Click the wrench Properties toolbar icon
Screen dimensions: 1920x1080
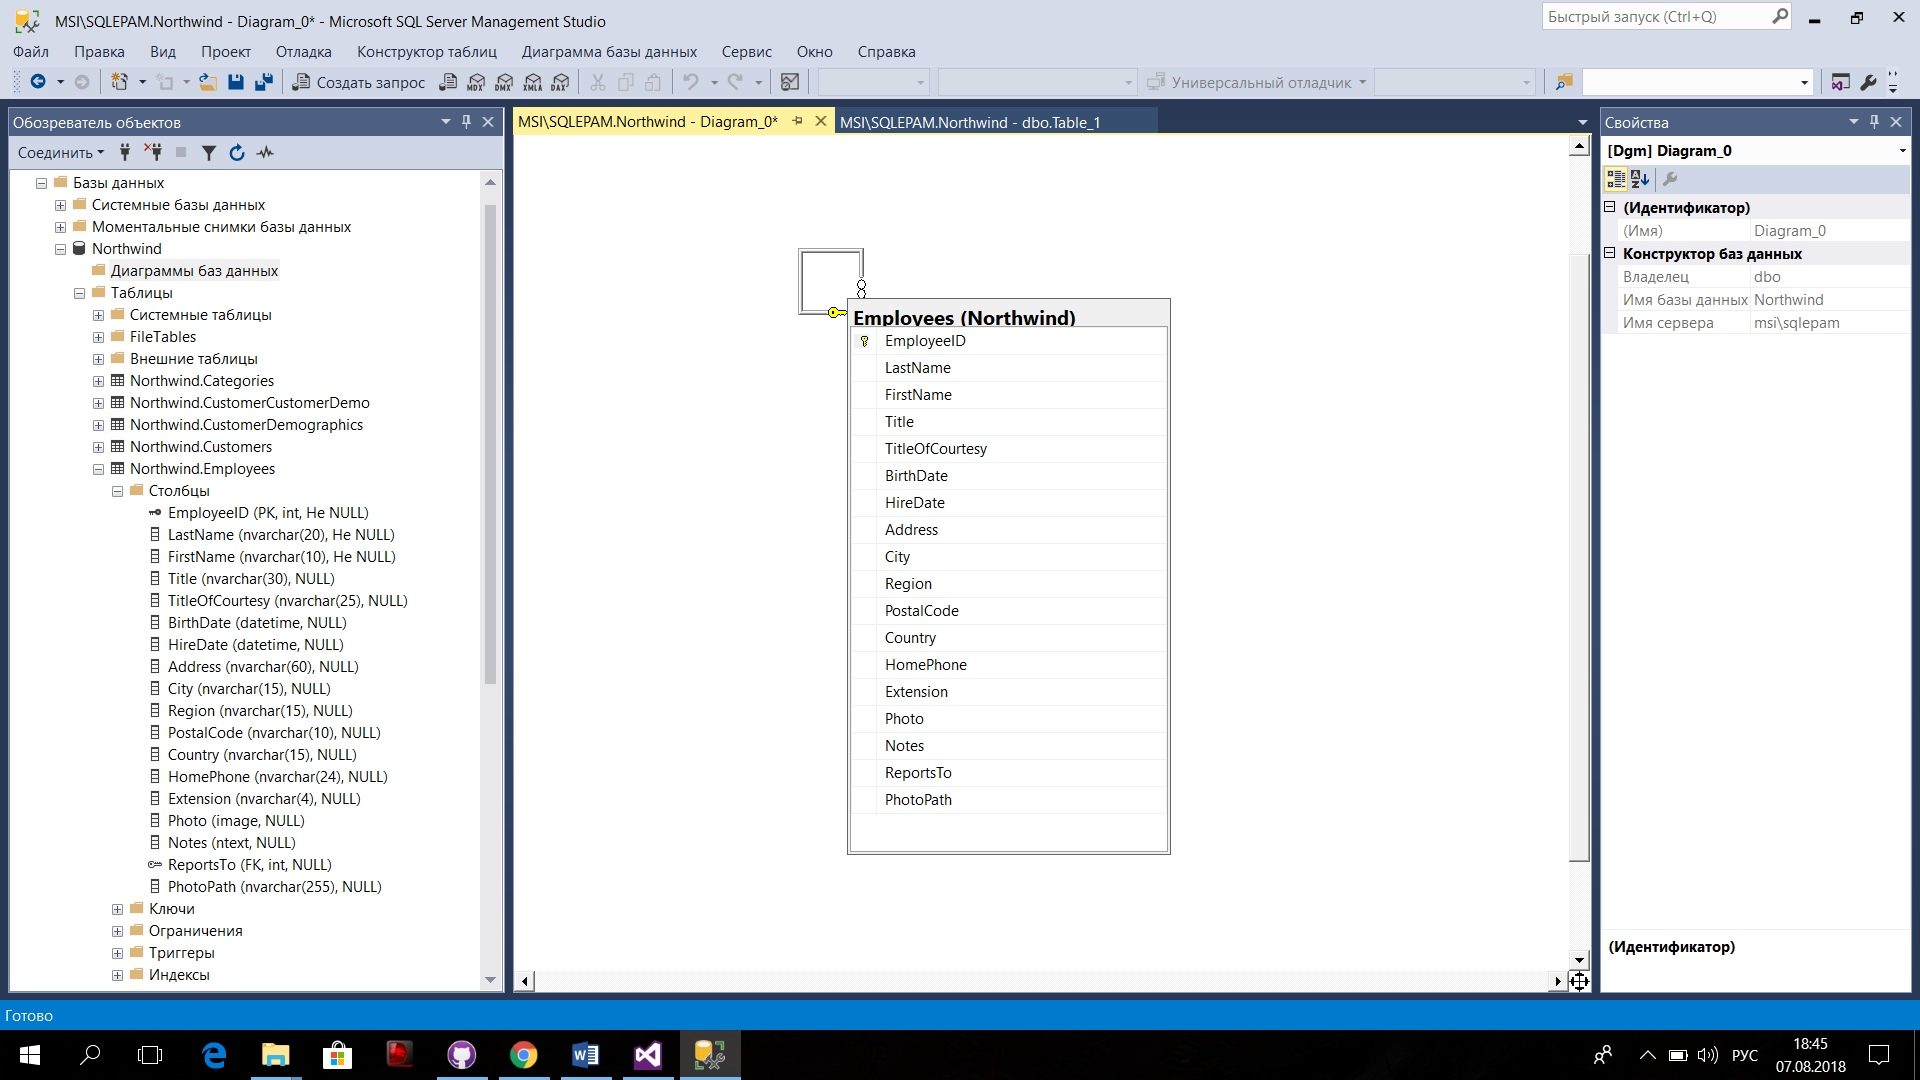pyautogui.click(x=1867, y=82)
